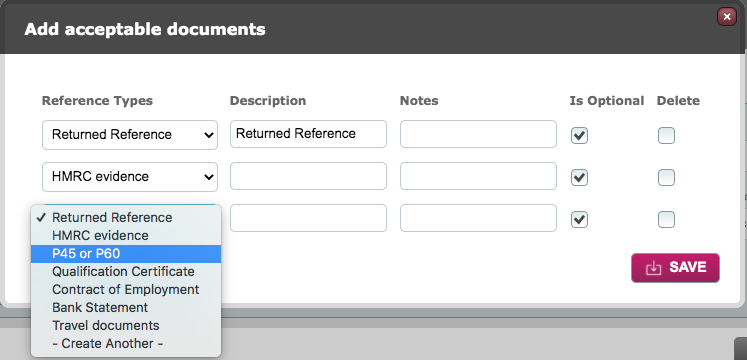Screen dimensions: 747x360
Task: Click the Notes field in HMRC evidence row
Action: pos(478,176)
